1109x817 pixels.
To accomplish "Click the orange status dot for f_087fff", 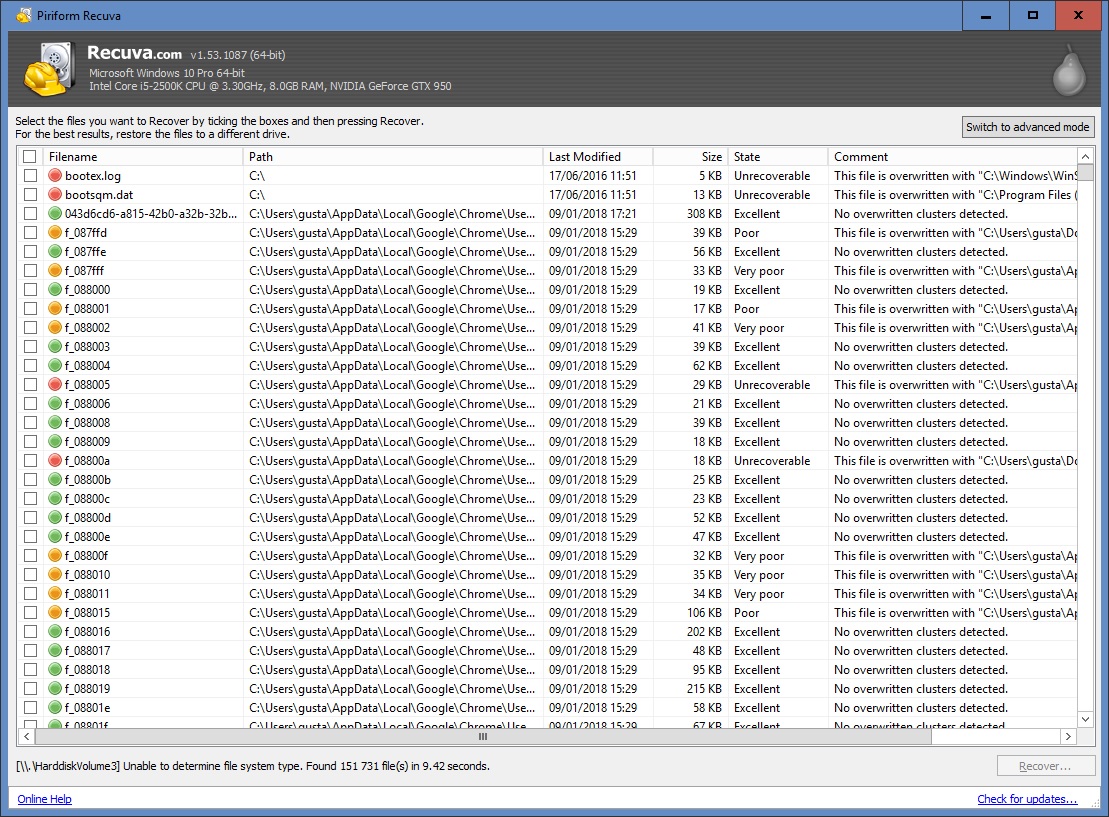I will click(55, 271).
